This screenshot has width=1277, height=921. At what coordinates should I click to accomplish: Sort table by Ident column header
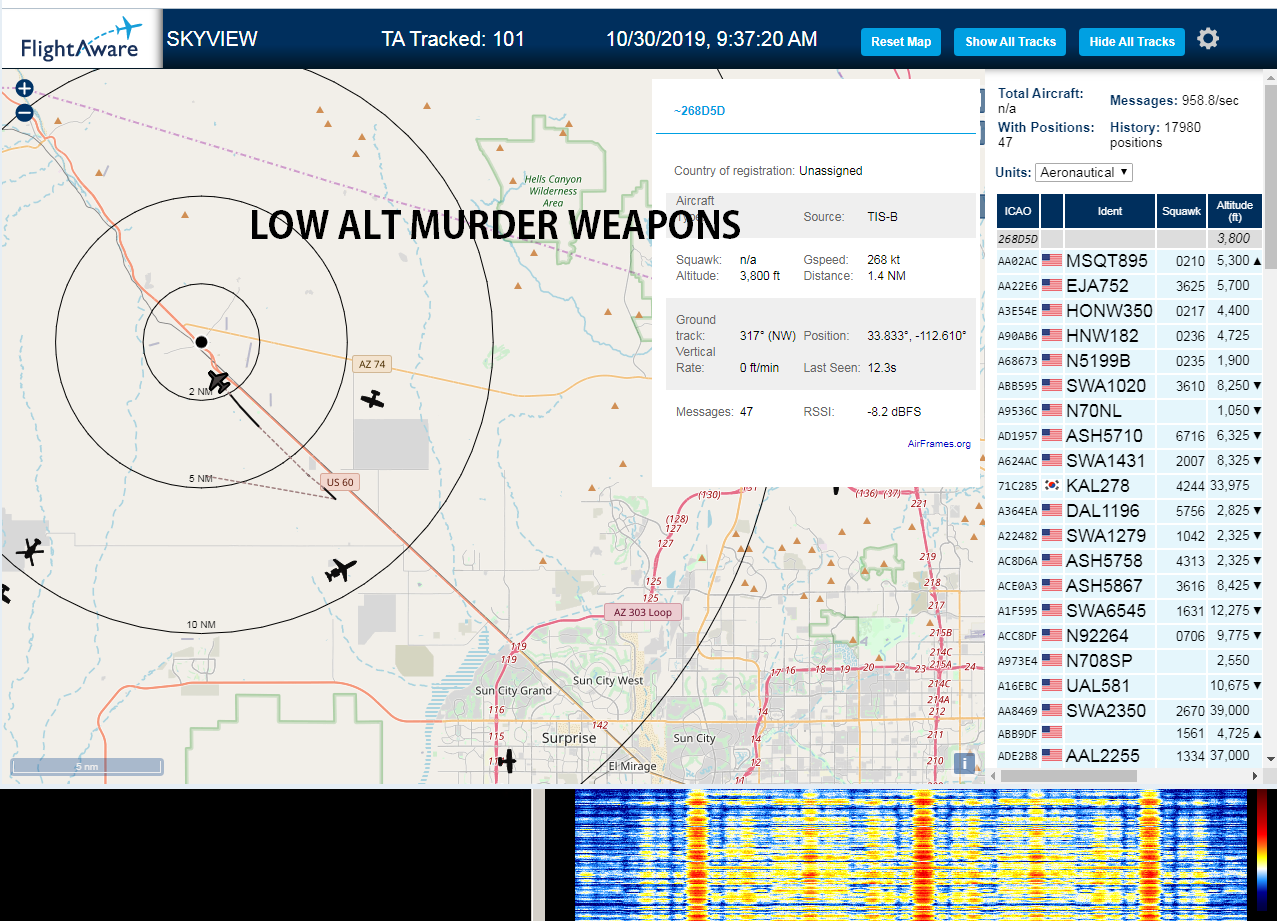point(1110,211)
